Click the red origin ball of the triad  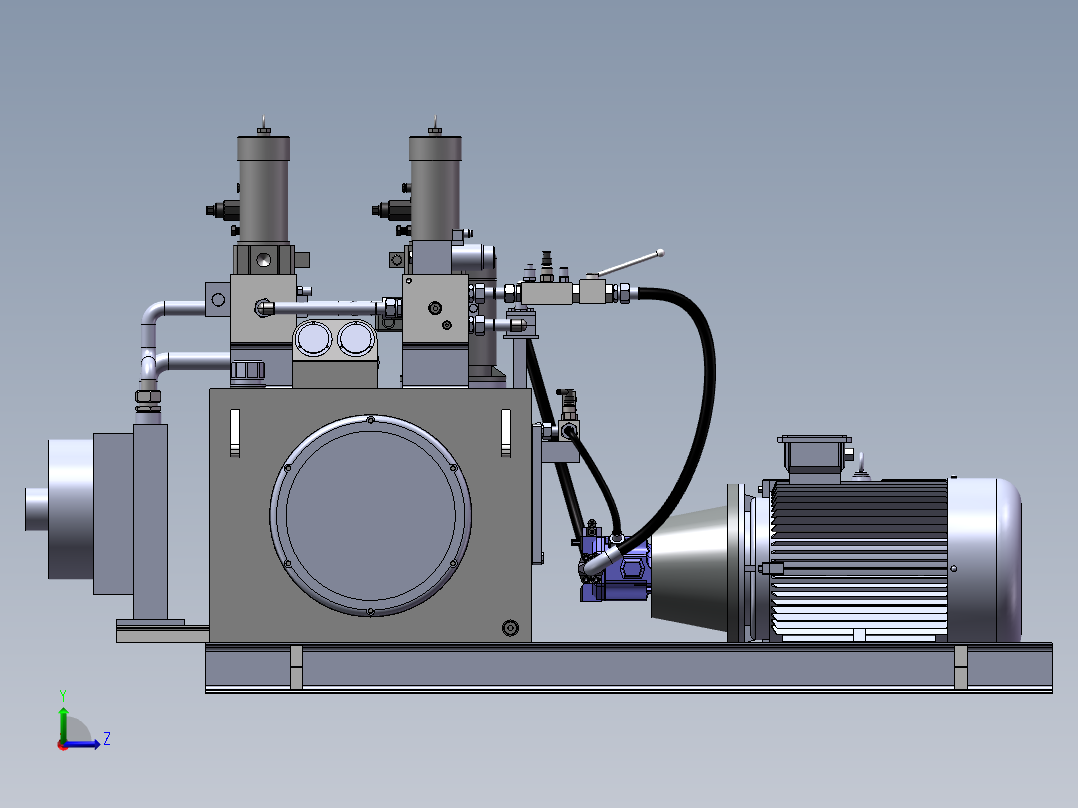(62, 745)
